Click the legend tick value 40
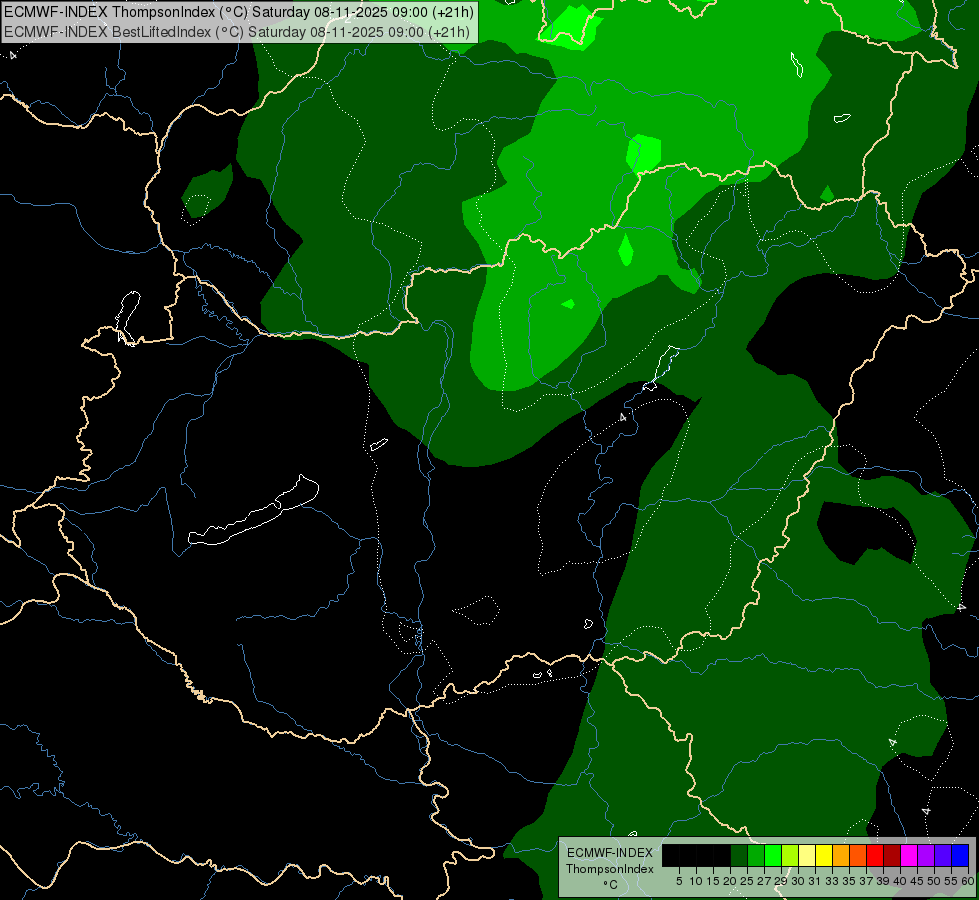Image resolution: width=979 pixels, height=900 pixels. pyautogui.click(x=900, y=881)
